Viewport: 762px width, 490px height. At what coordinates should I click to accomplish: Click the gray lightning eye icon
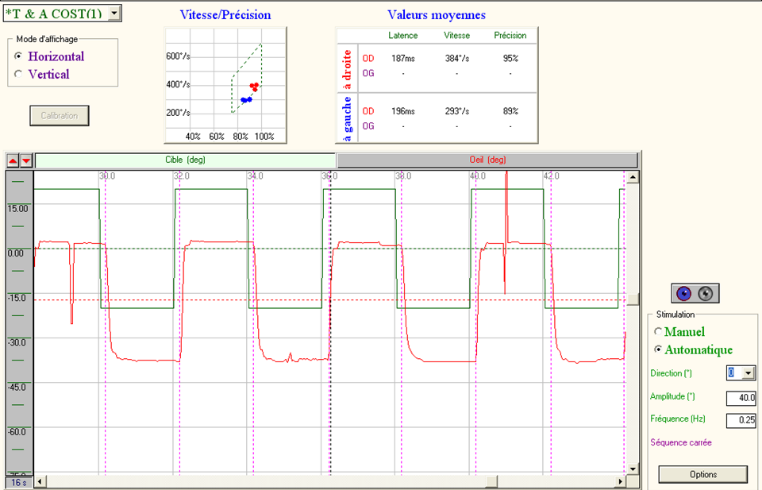click(706, 294)
